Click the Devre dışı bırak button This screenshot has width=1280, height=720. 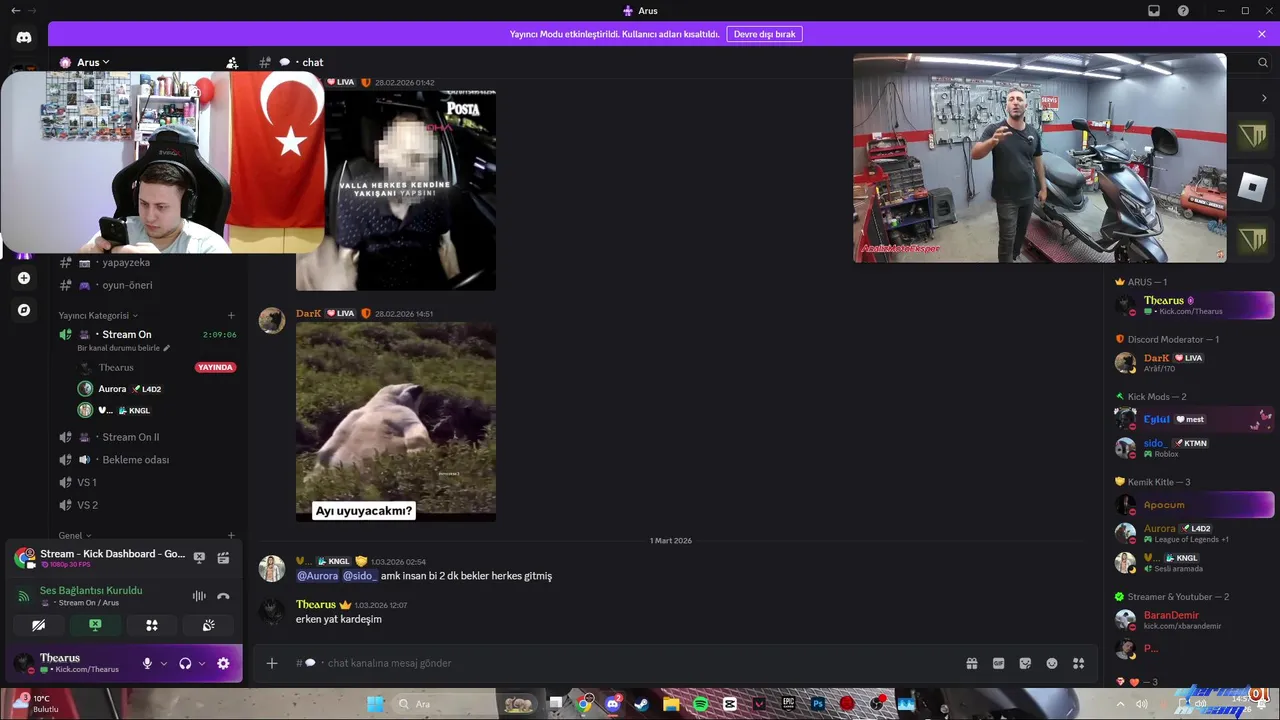pyautogui.click(x=764, y=34)
